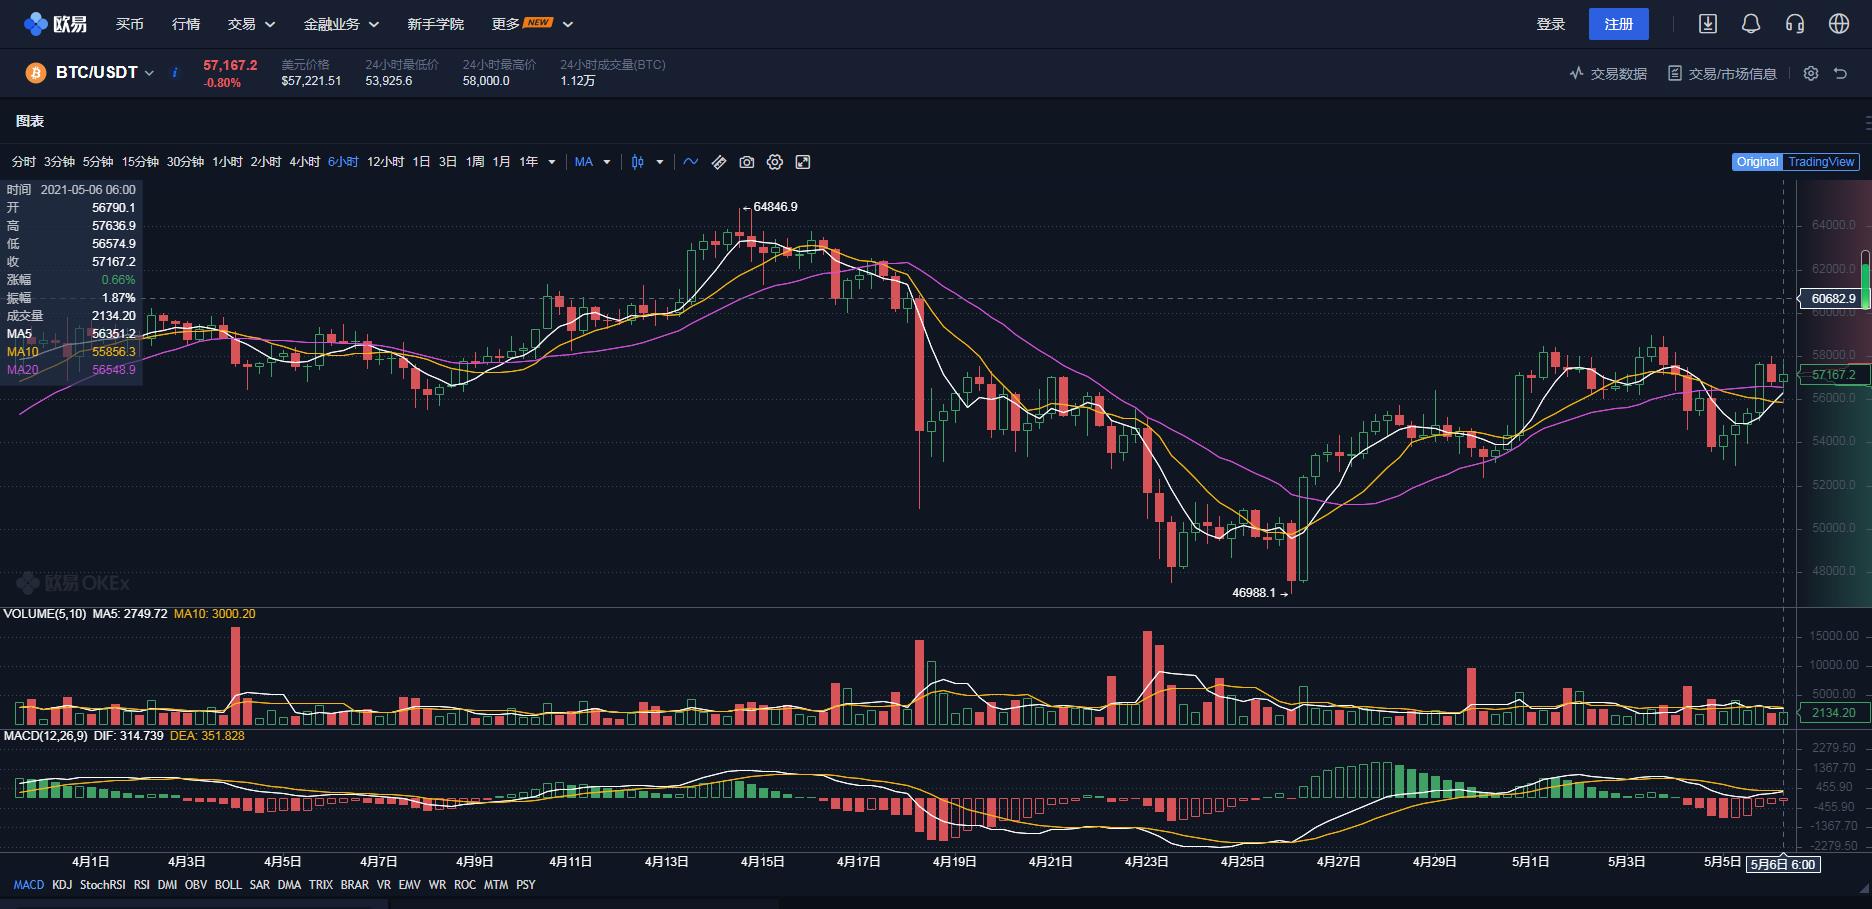
Task: Open the BTC/USDT pair selector
Action: 105,73
